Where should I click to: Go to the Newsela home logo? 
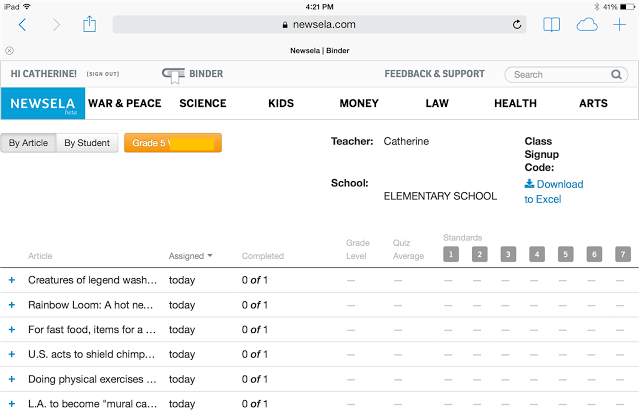[43, 103]
